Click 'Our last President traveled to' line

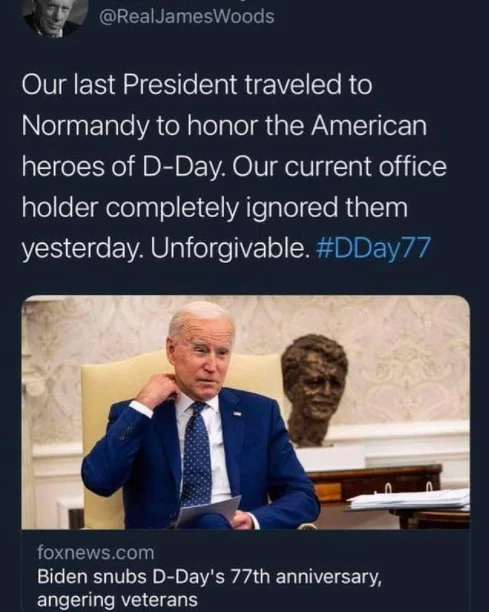click(x=197, y=85)
